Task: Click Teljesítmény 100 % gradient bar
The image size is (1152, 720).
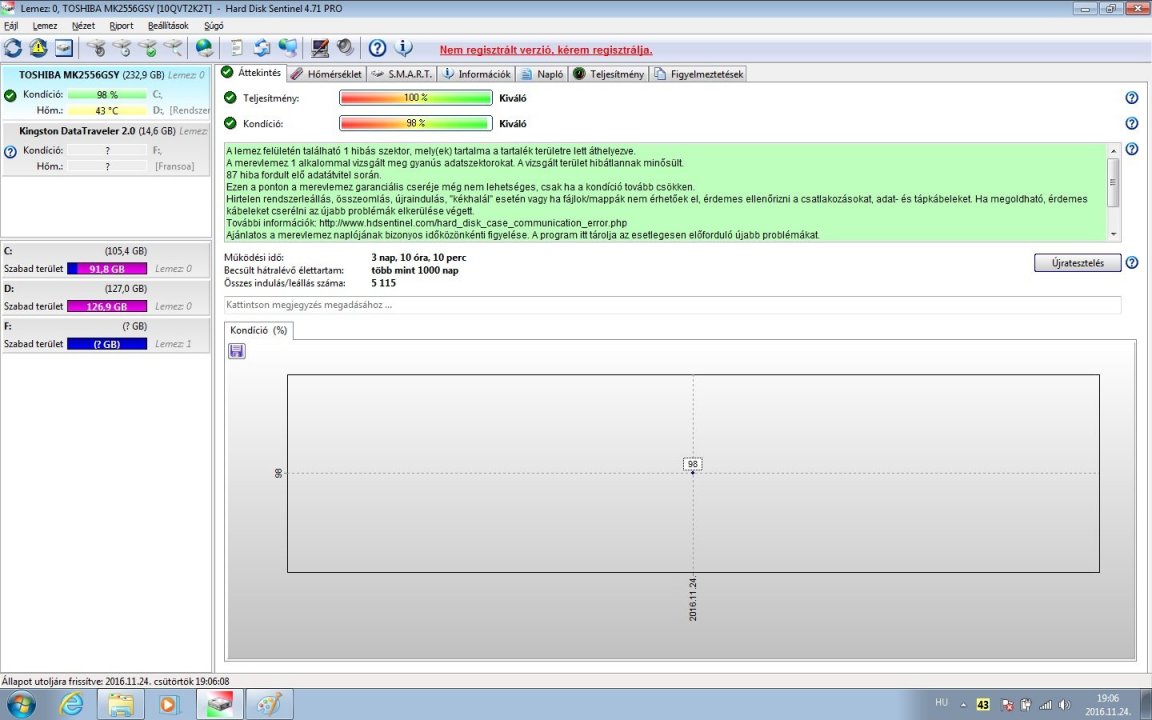Action: (416, 98)
